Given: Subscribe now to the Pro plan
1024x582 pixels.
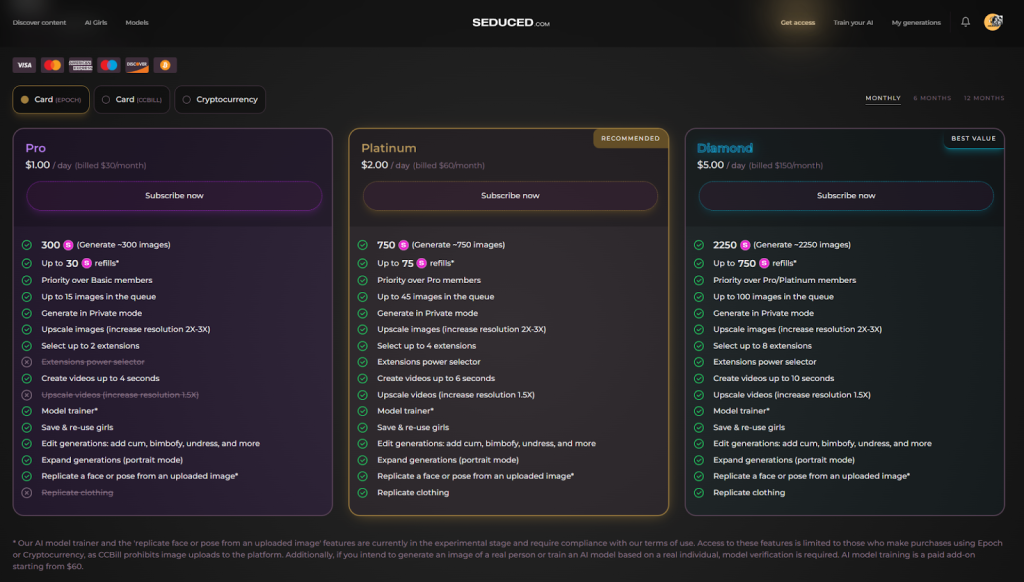Looking at the screenshot, I should [174, 195].
